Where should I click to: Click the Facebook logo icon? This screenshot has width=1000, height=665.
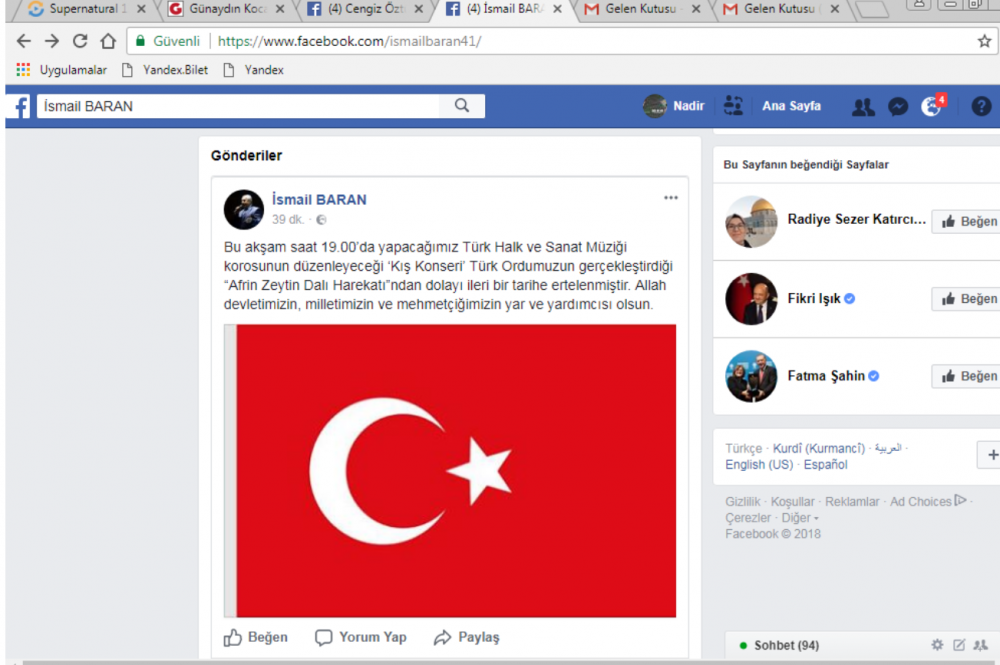(17, 106)
